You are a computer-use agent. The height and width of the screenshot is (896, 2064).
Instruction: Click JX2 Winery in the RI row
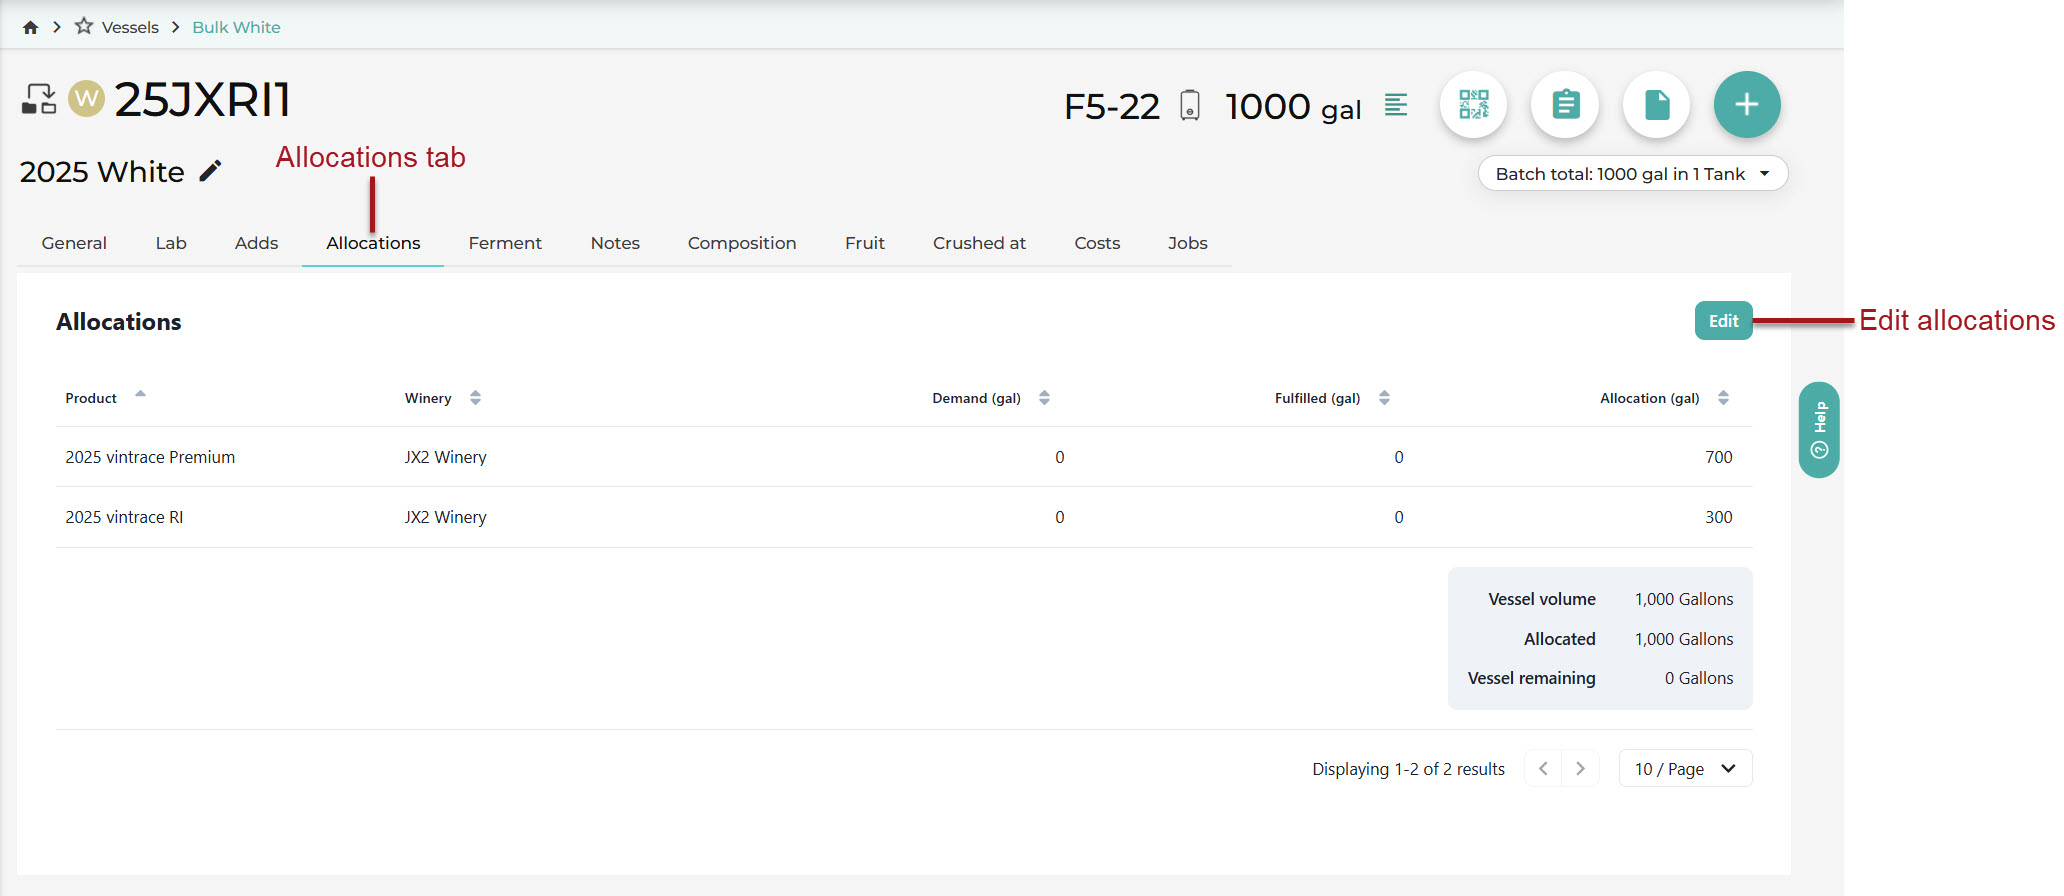click(445, 517)
